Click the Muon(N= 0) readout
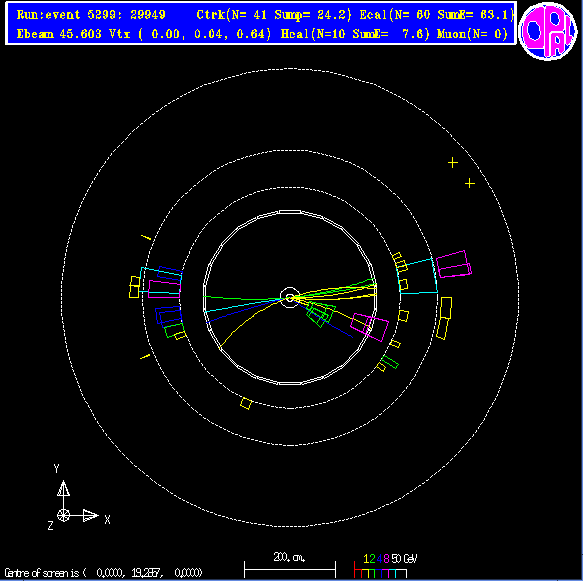This screenshot has width=583, height=581. 472,34
